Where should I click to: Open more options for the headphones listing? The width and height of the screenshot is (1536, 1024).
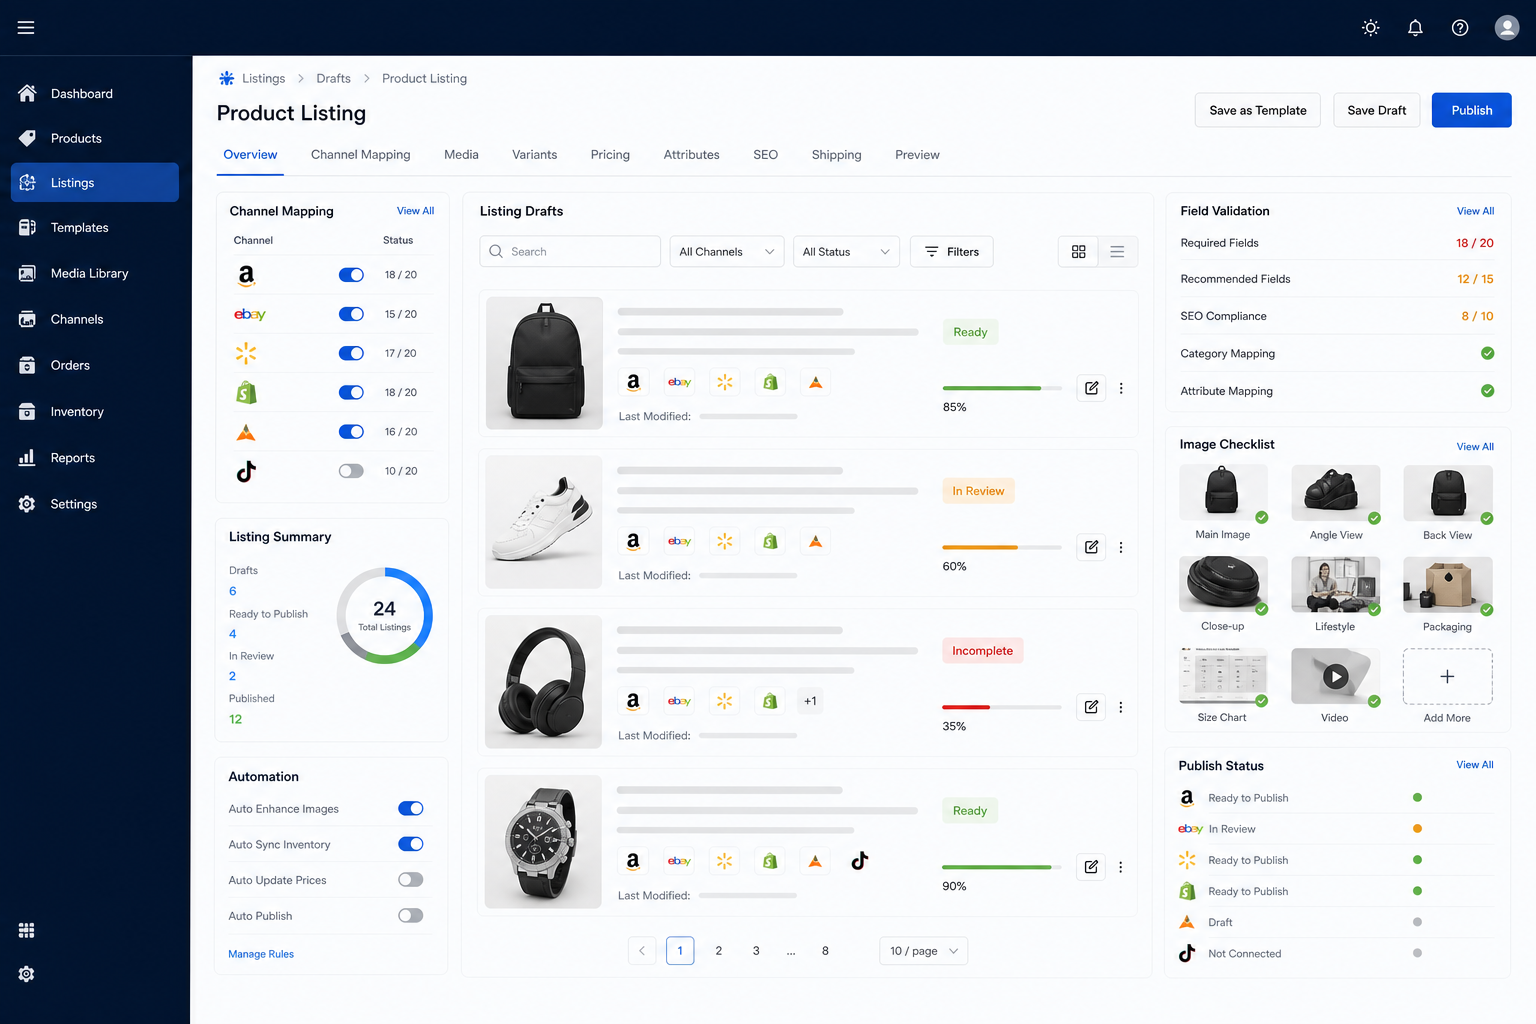(x=1121, y=707)
